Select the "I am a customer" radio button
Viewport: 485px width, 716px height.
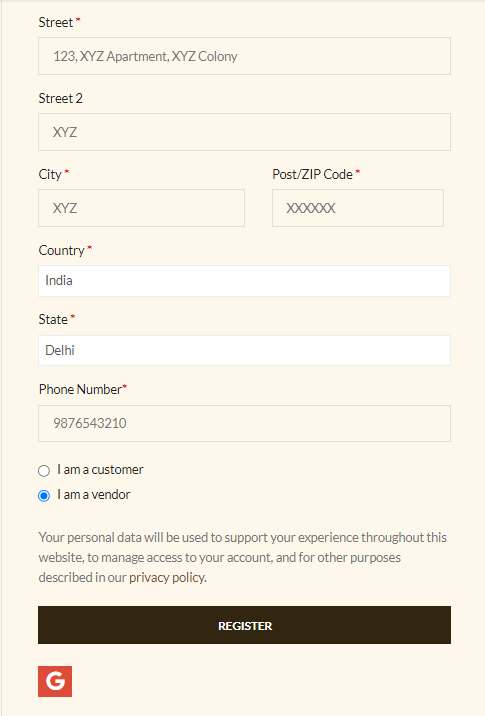pyautogui.click(x=44, y=471)
